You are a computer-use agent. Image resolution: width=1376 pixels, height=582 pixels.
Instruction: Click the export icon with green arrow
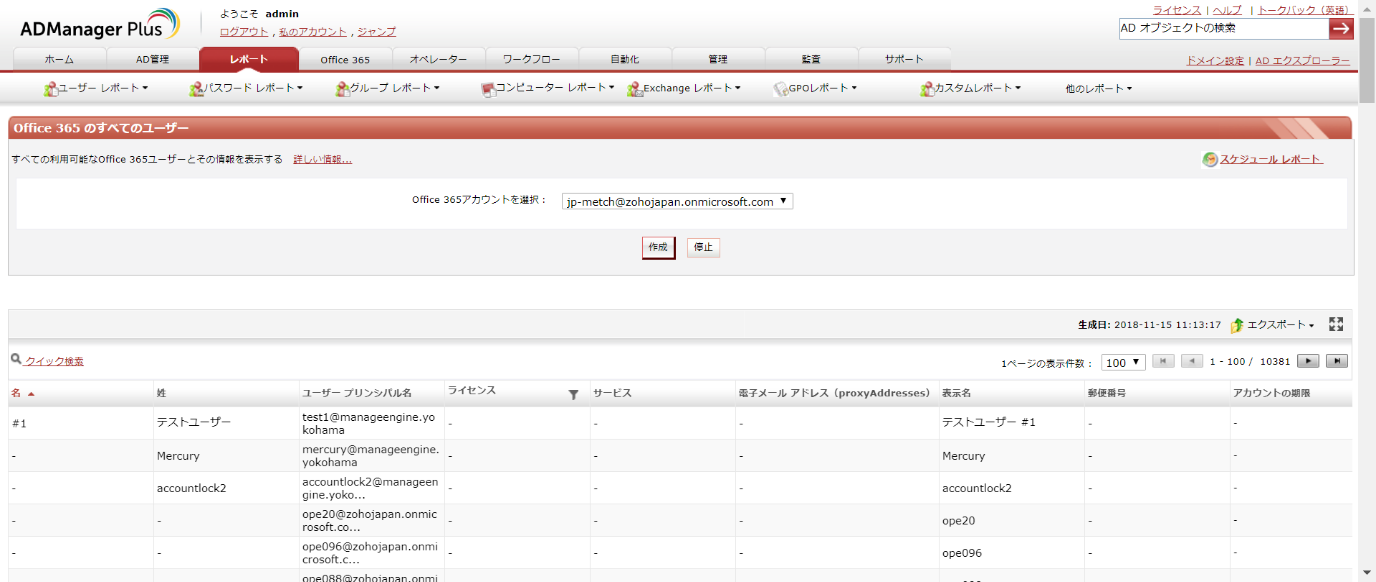click(x=1237, y=325)
